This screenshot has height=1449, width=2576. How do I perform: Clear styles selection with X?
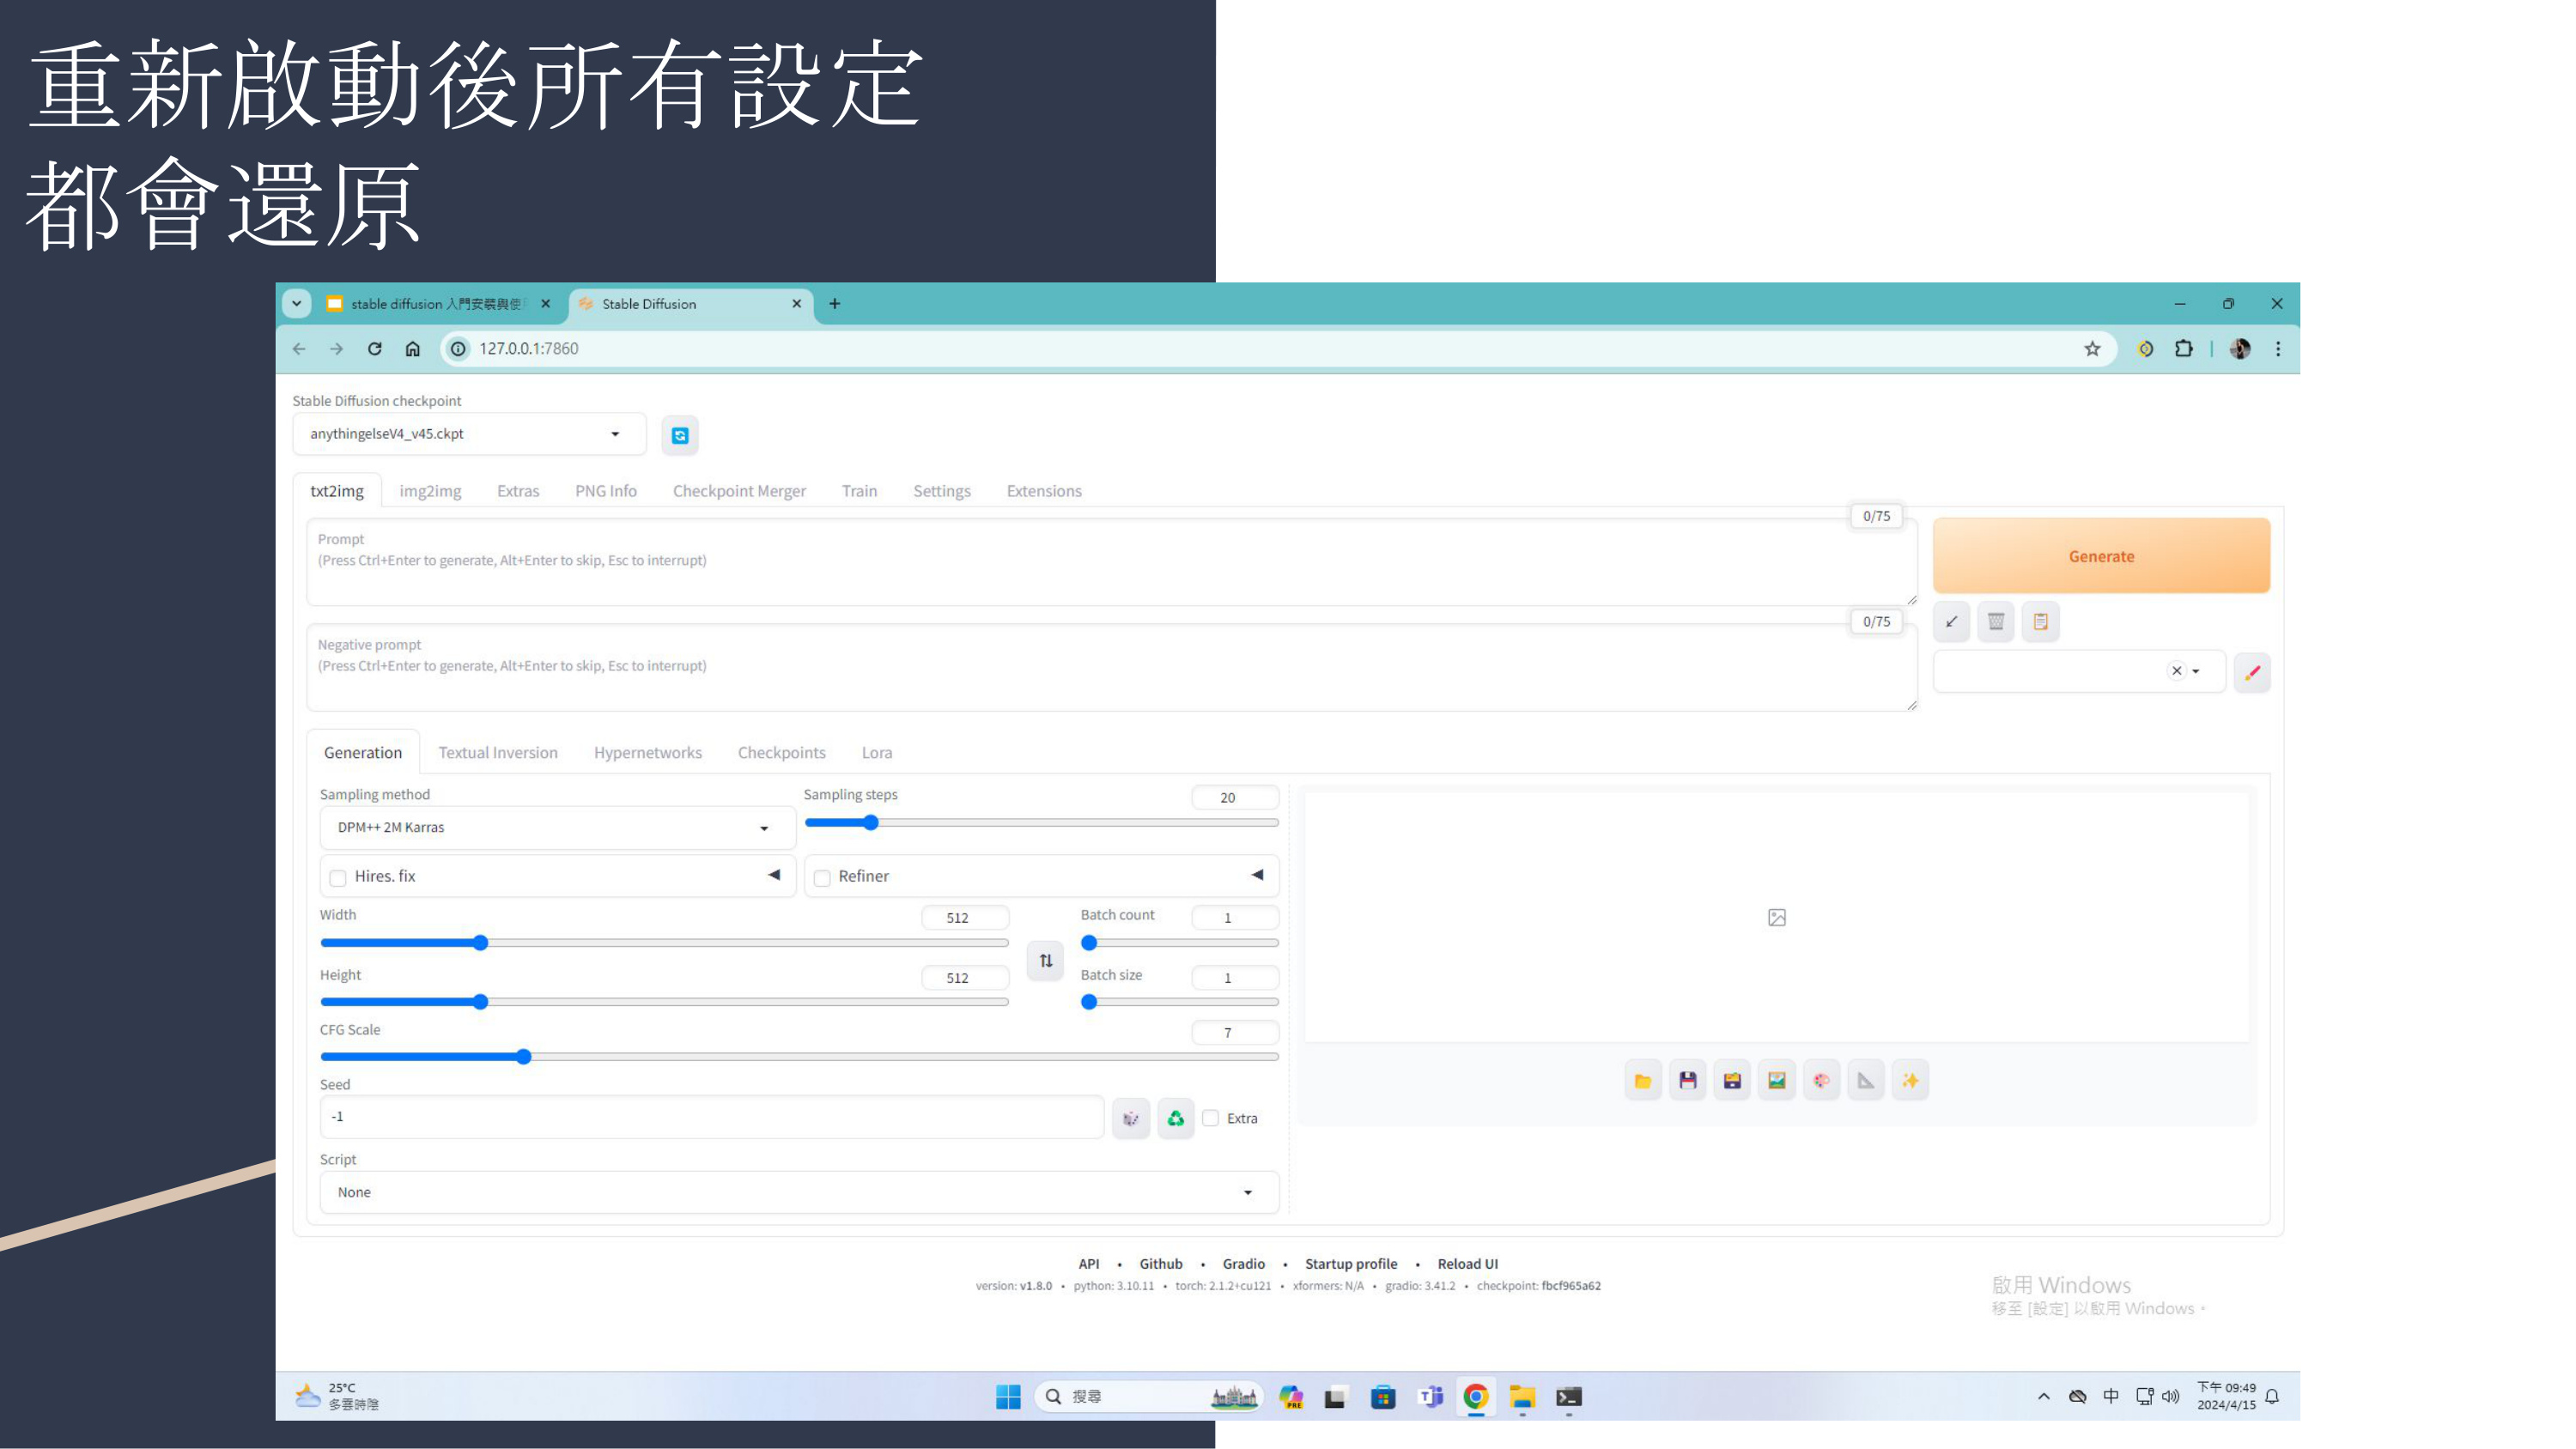pyautogui.click(x=2176, y=671)
